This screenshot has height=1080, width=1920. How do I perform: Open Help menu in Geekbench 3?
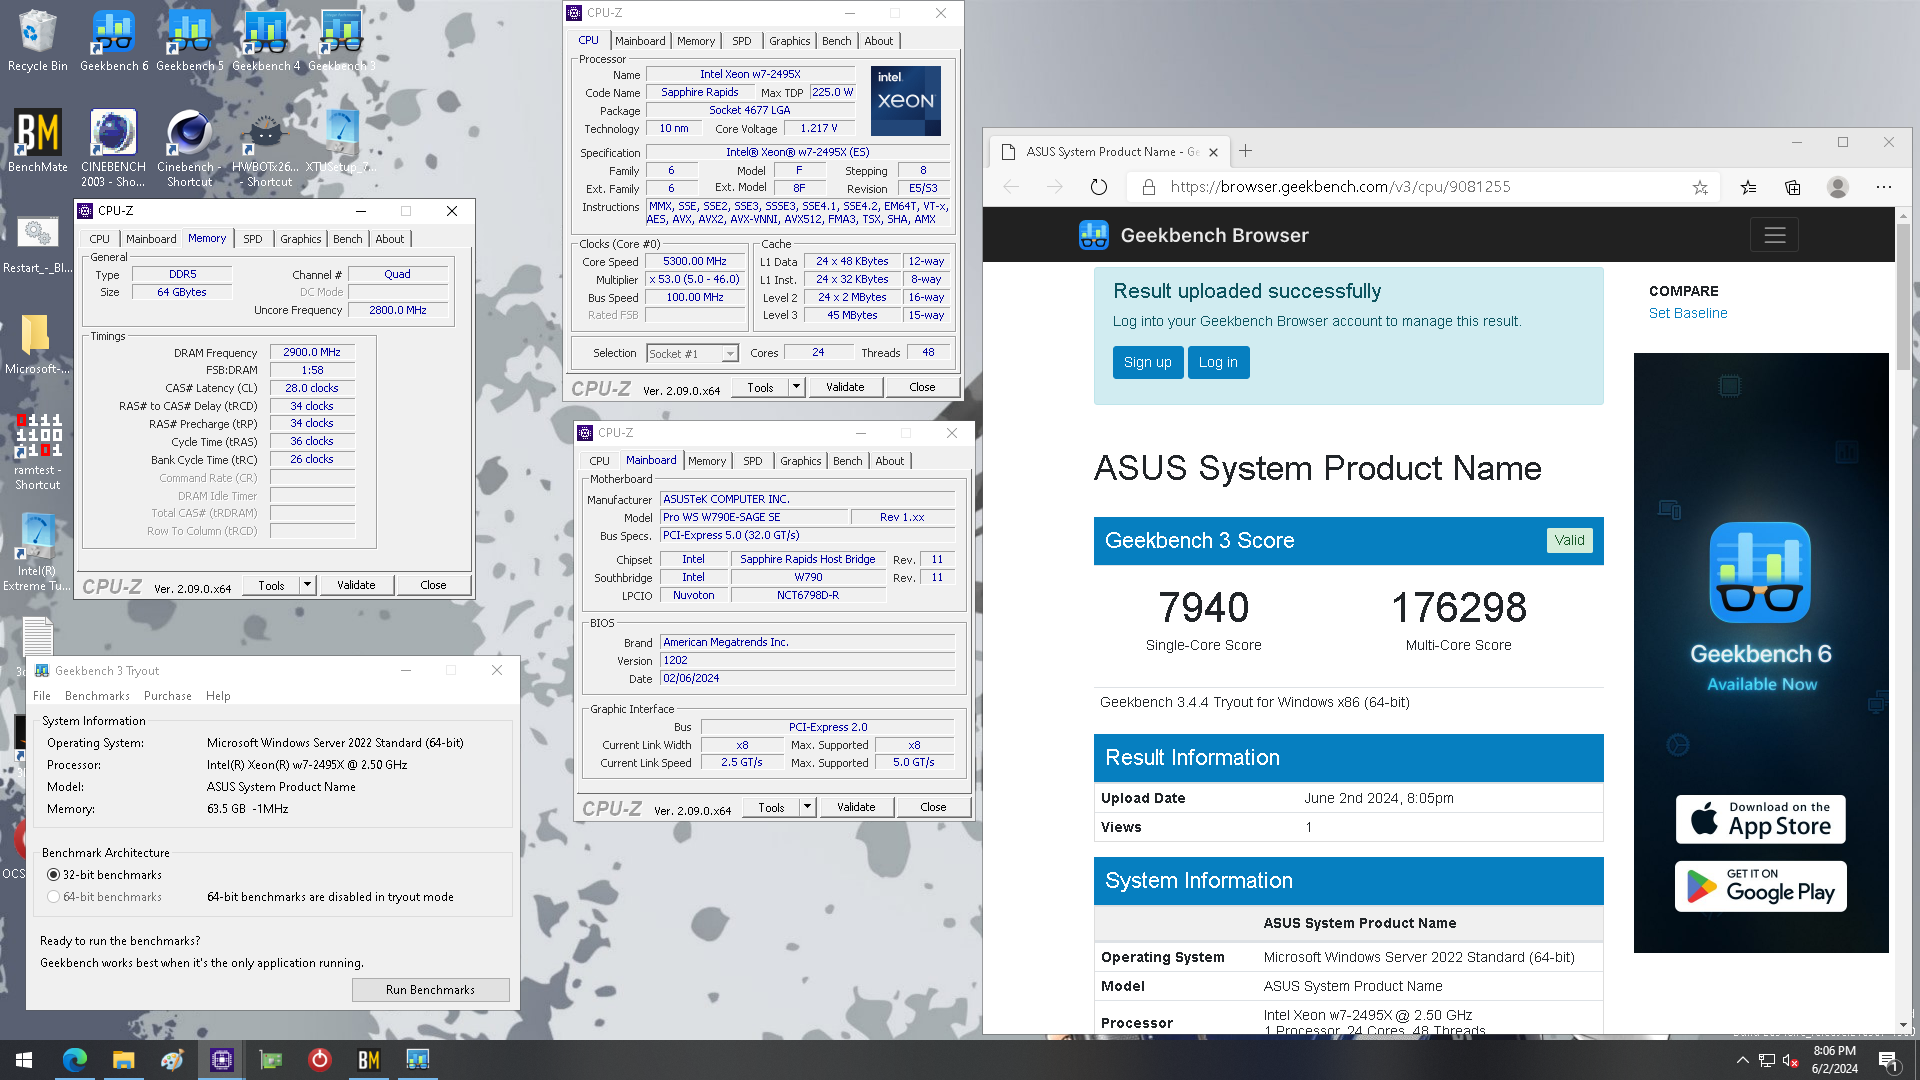(218, 696)
